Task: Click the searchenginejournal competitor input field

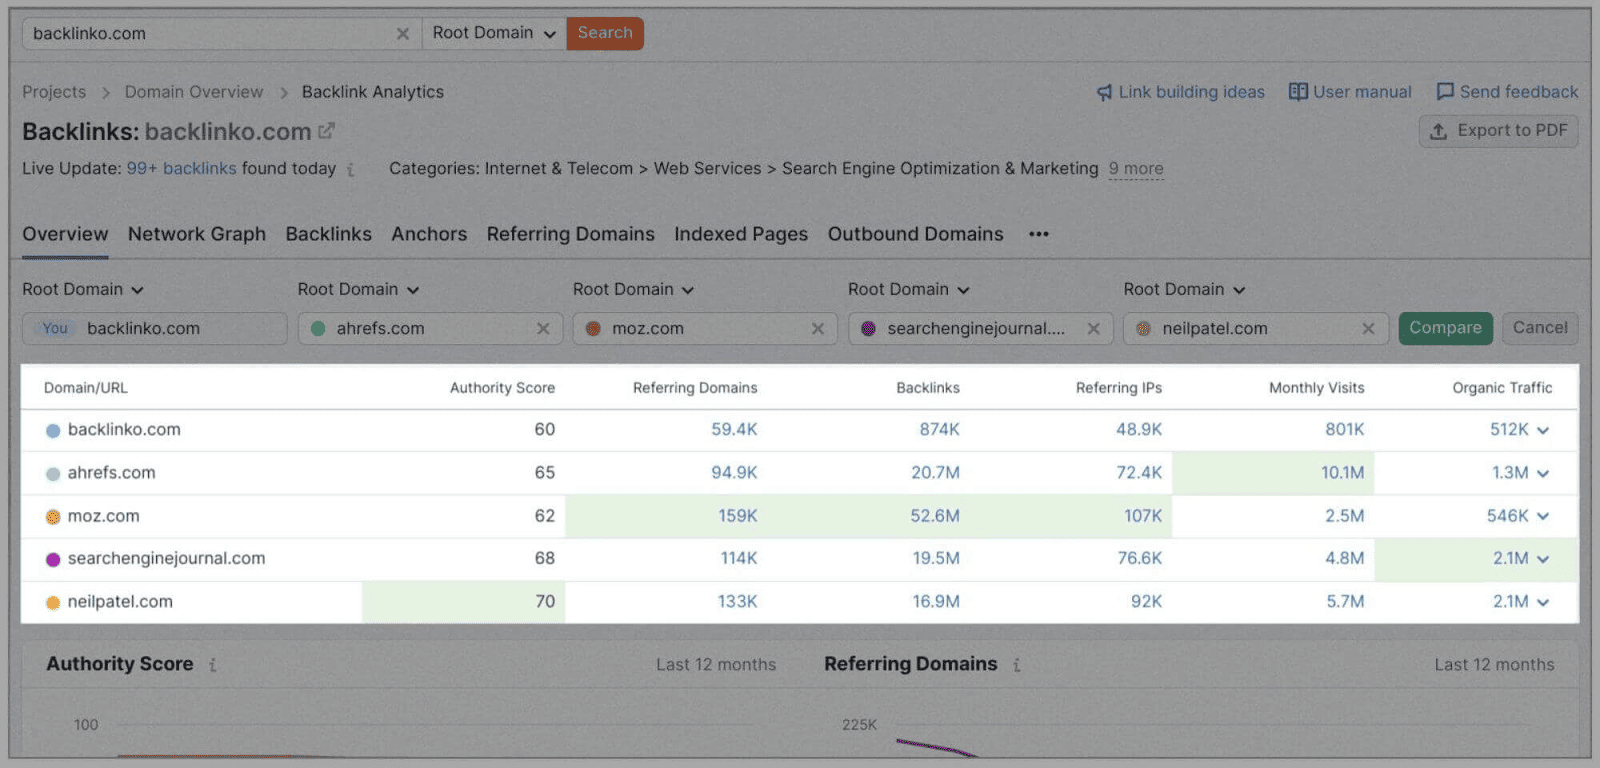Action: (975, 329)
